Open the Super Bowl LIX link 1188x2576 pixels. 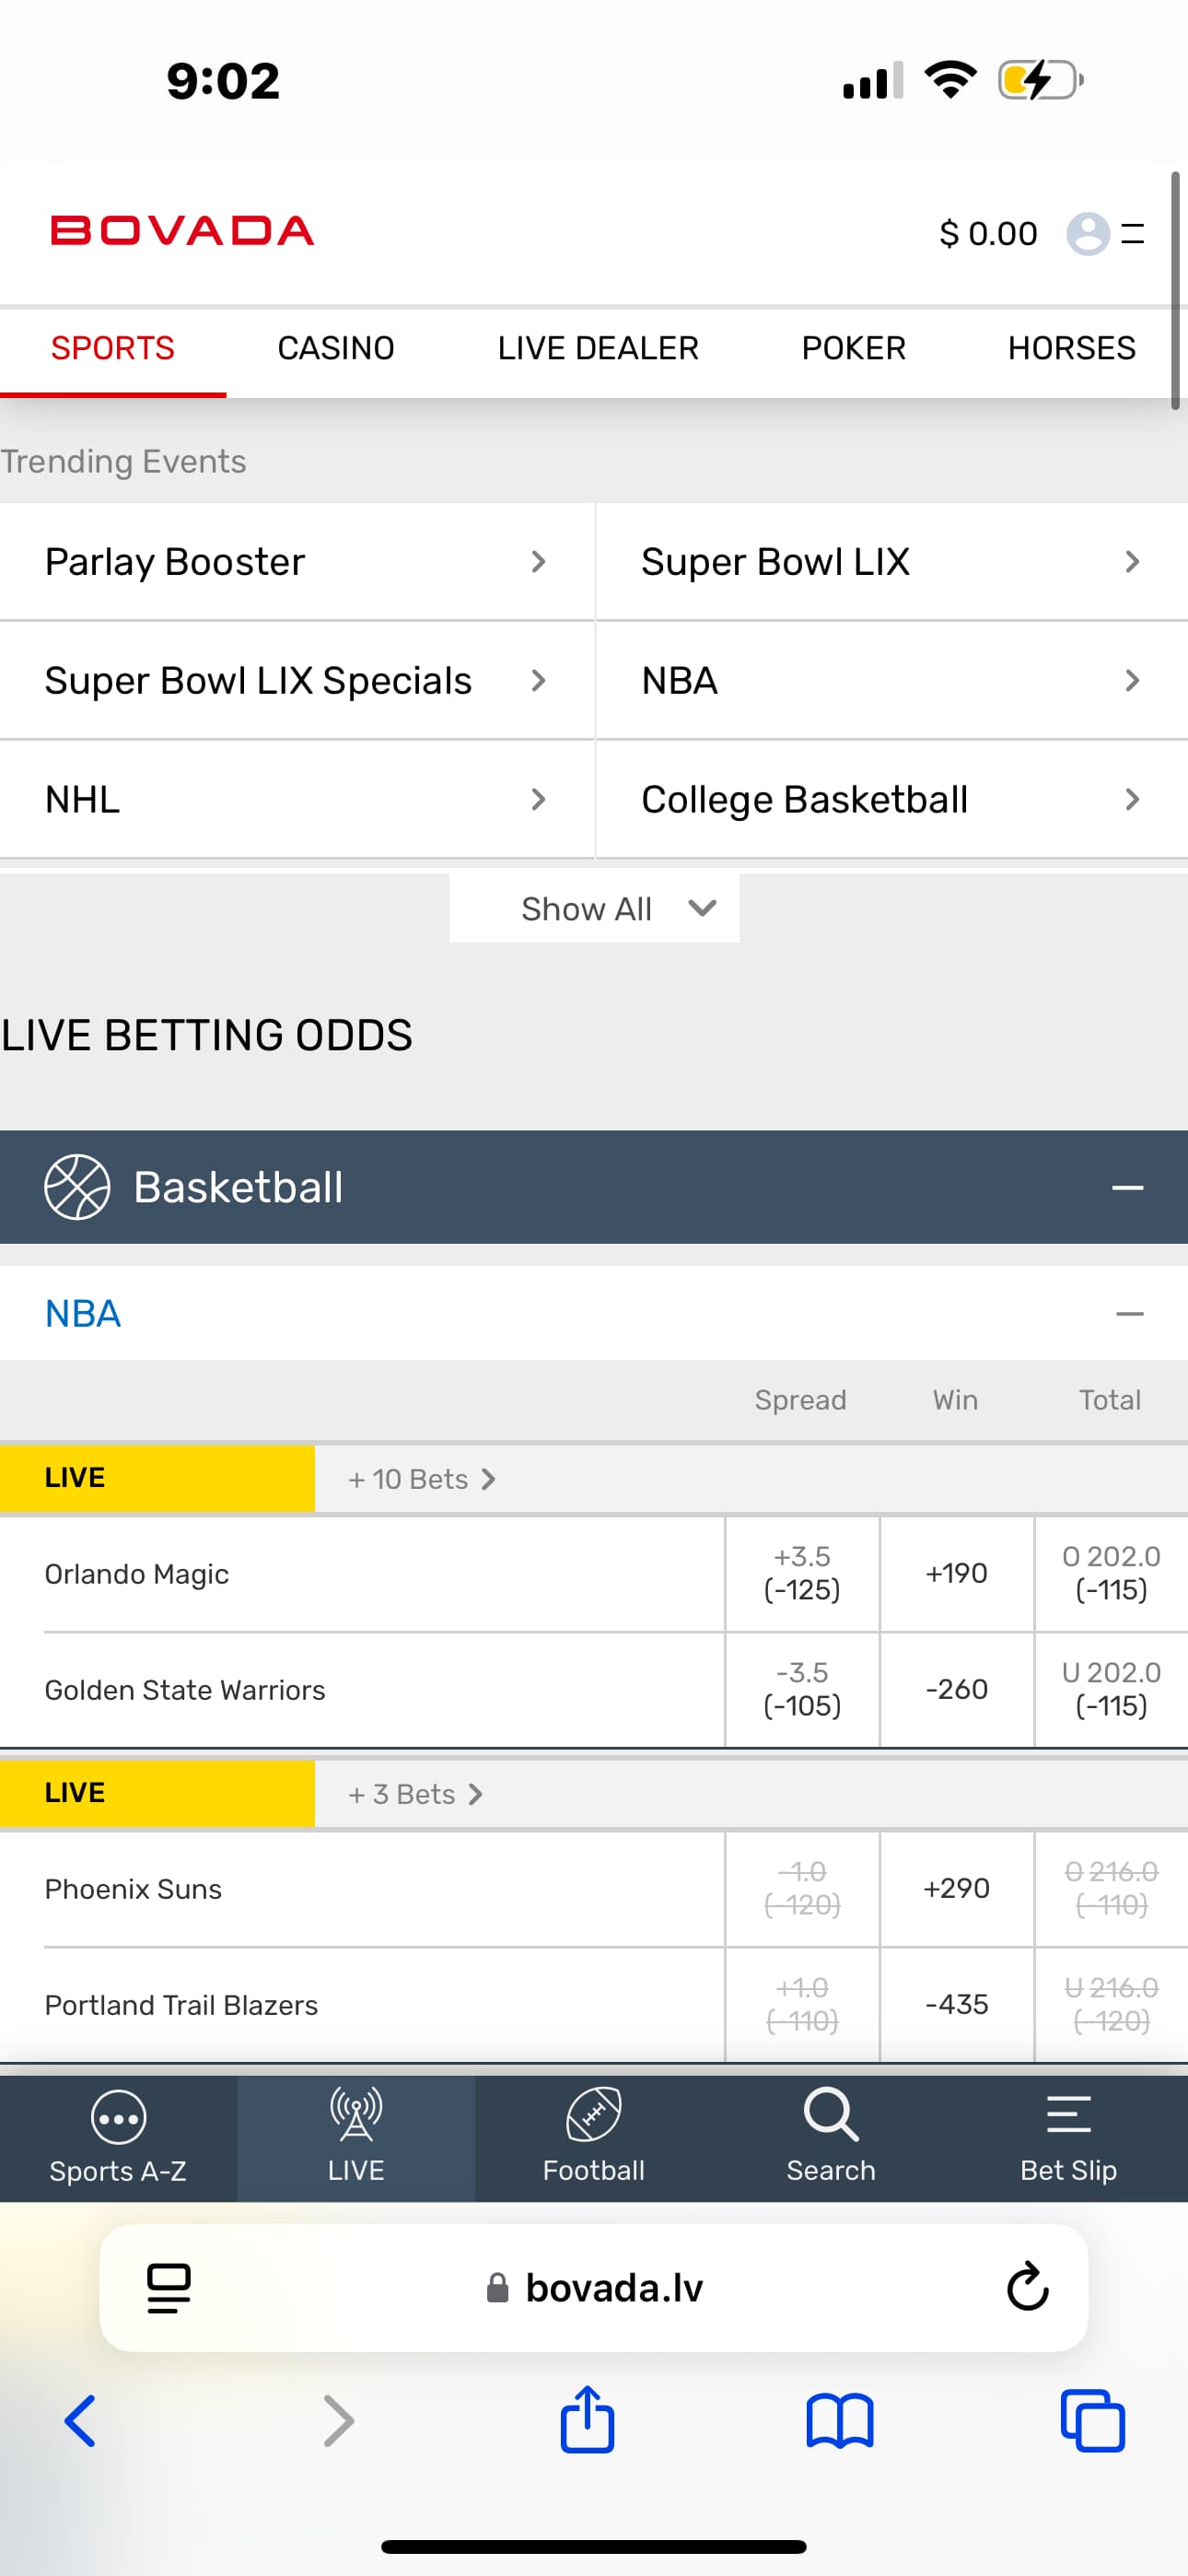pyautogui.click(x=891, y=562)
